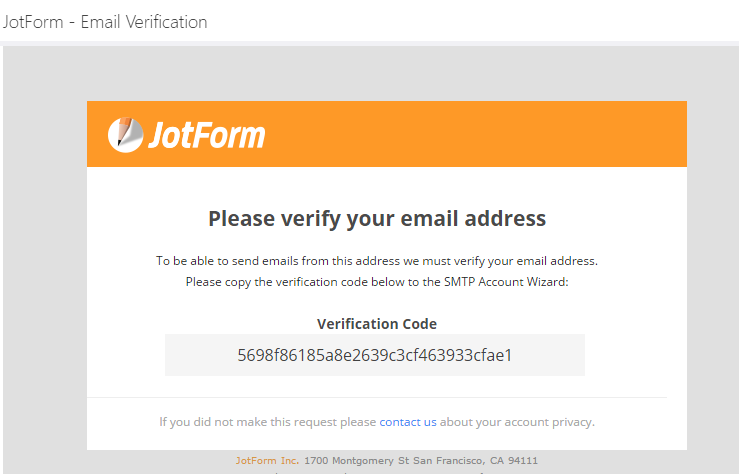This screenshot has width=739, height=474.
Task: Click the "To be able to send emails" sentence
Action: (x=376, y=261)
